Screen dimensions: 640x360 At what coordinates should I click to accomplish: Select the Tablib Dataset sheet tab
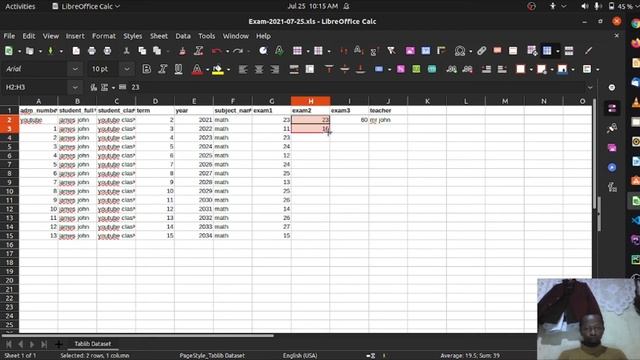(x=93, y=344)
